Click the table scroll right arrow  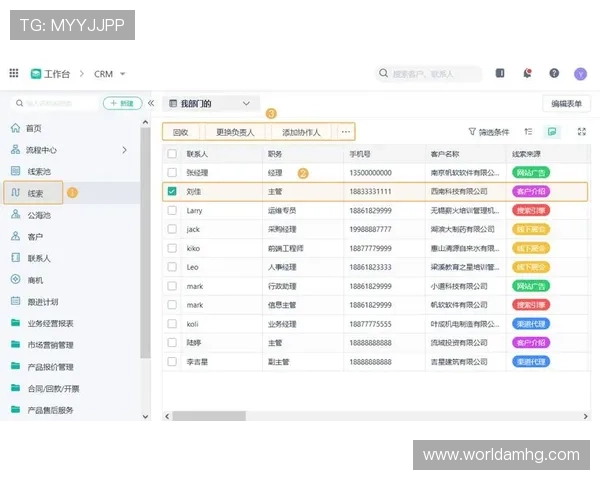(585, 416)
